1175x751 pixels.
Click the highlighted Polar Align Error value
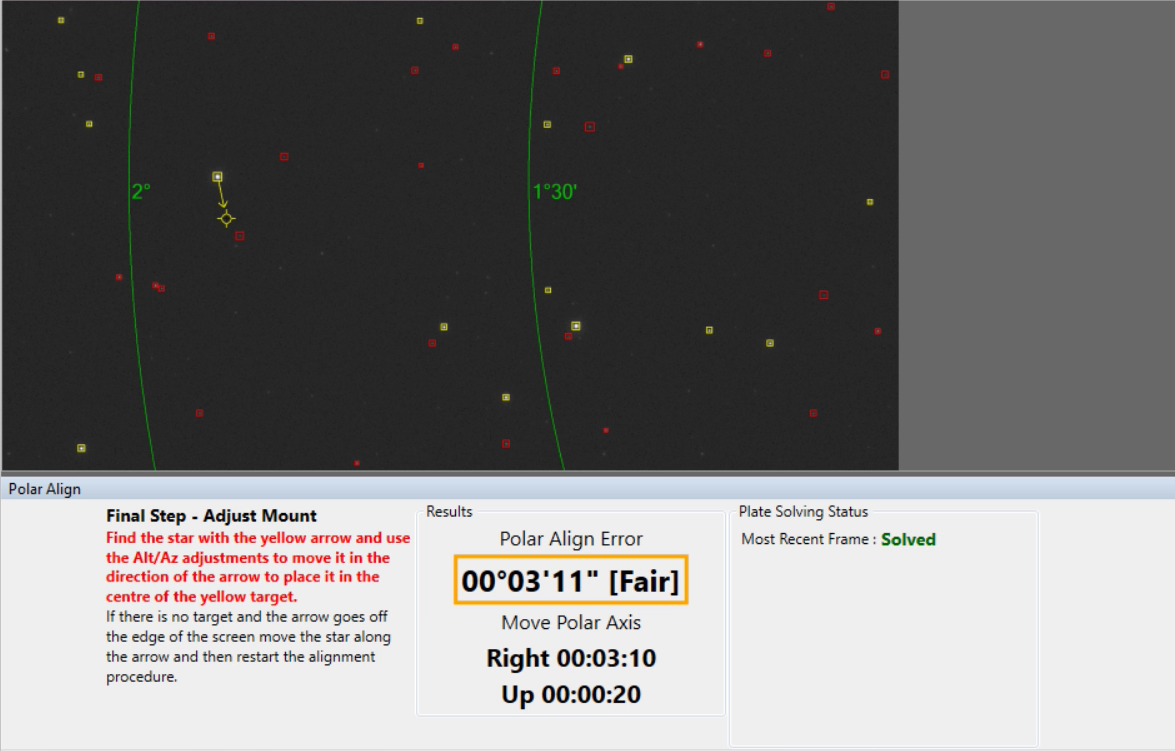[x=570, y=581]
